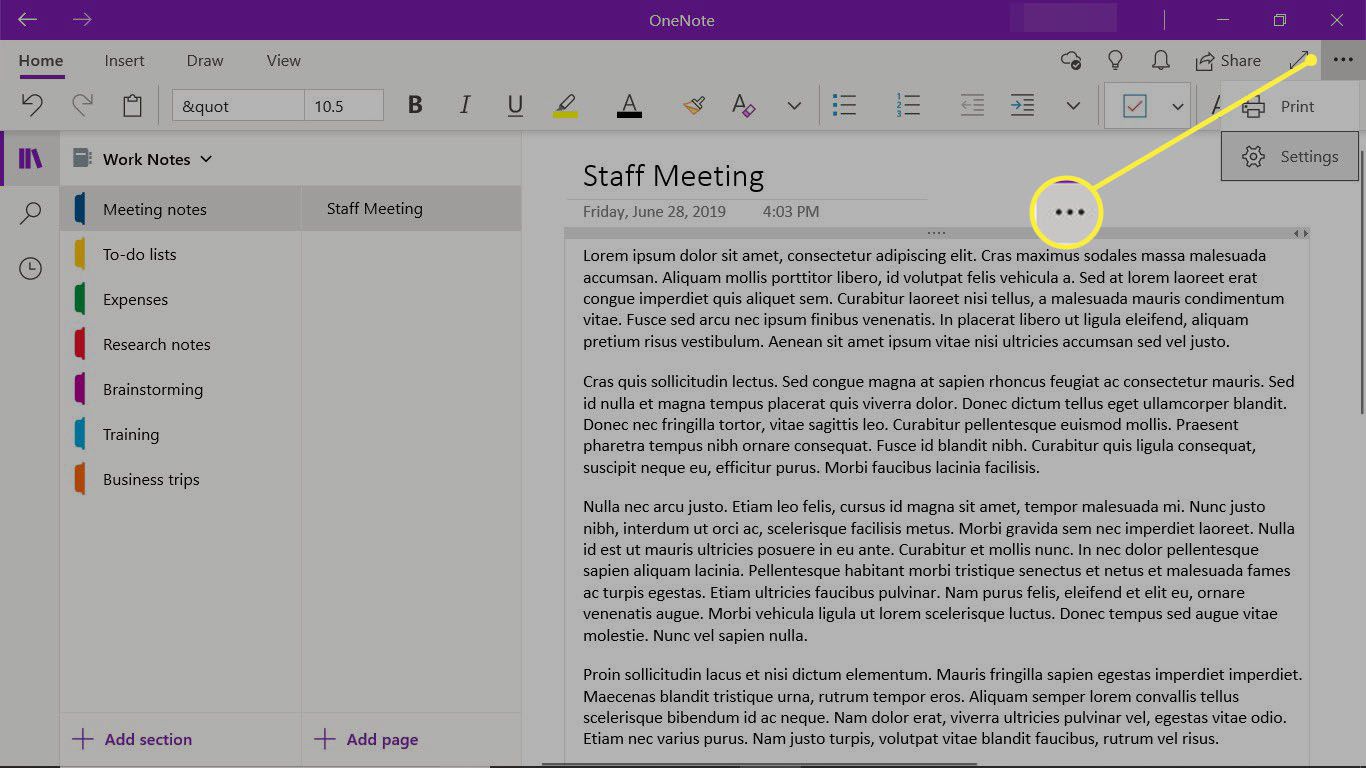This screenshot has width=1366, height=768.
Task: Apply black font color
Action: coord(629,105)
